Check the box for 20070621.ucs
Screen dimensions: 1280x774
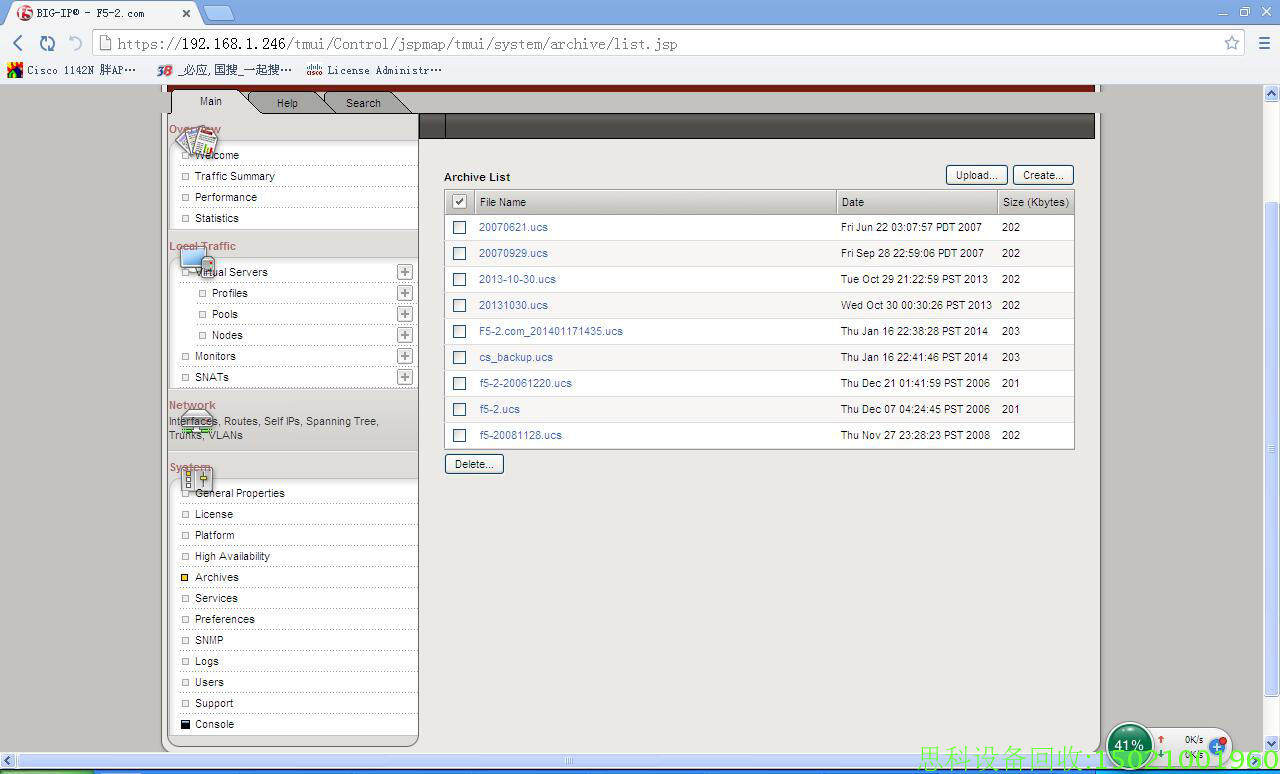(x=459, y=227)
